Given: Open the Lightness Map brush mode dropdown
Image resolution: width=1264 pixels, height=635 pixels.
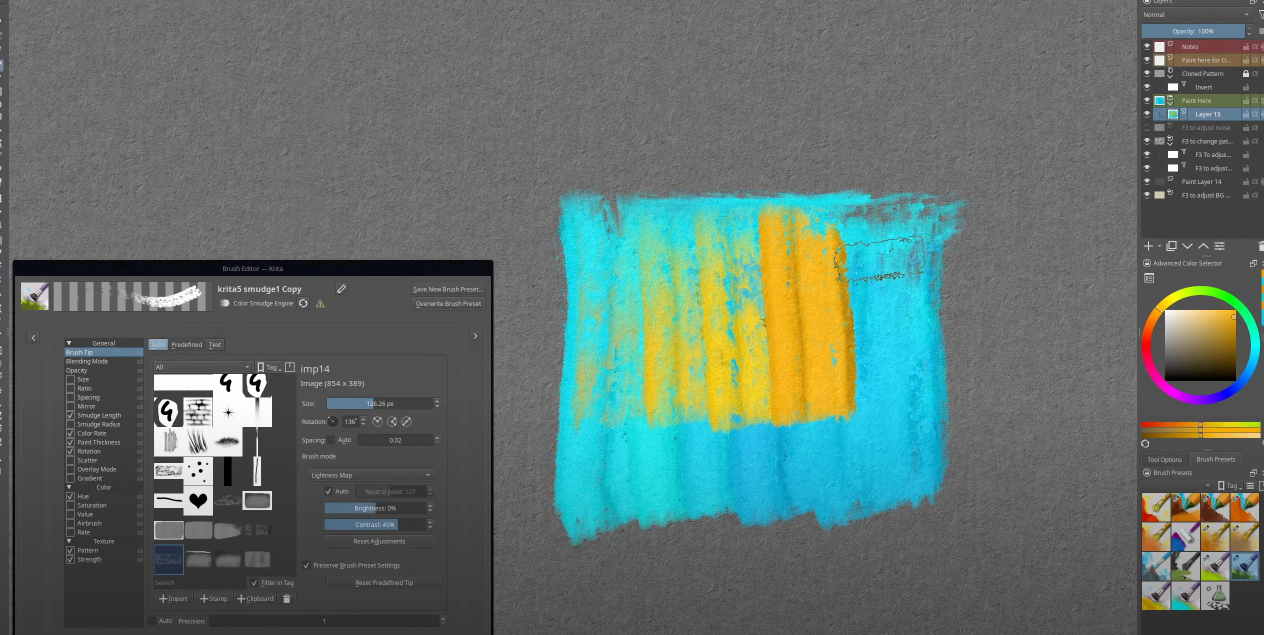Looking at the screenshot, I should coord(370,475).
